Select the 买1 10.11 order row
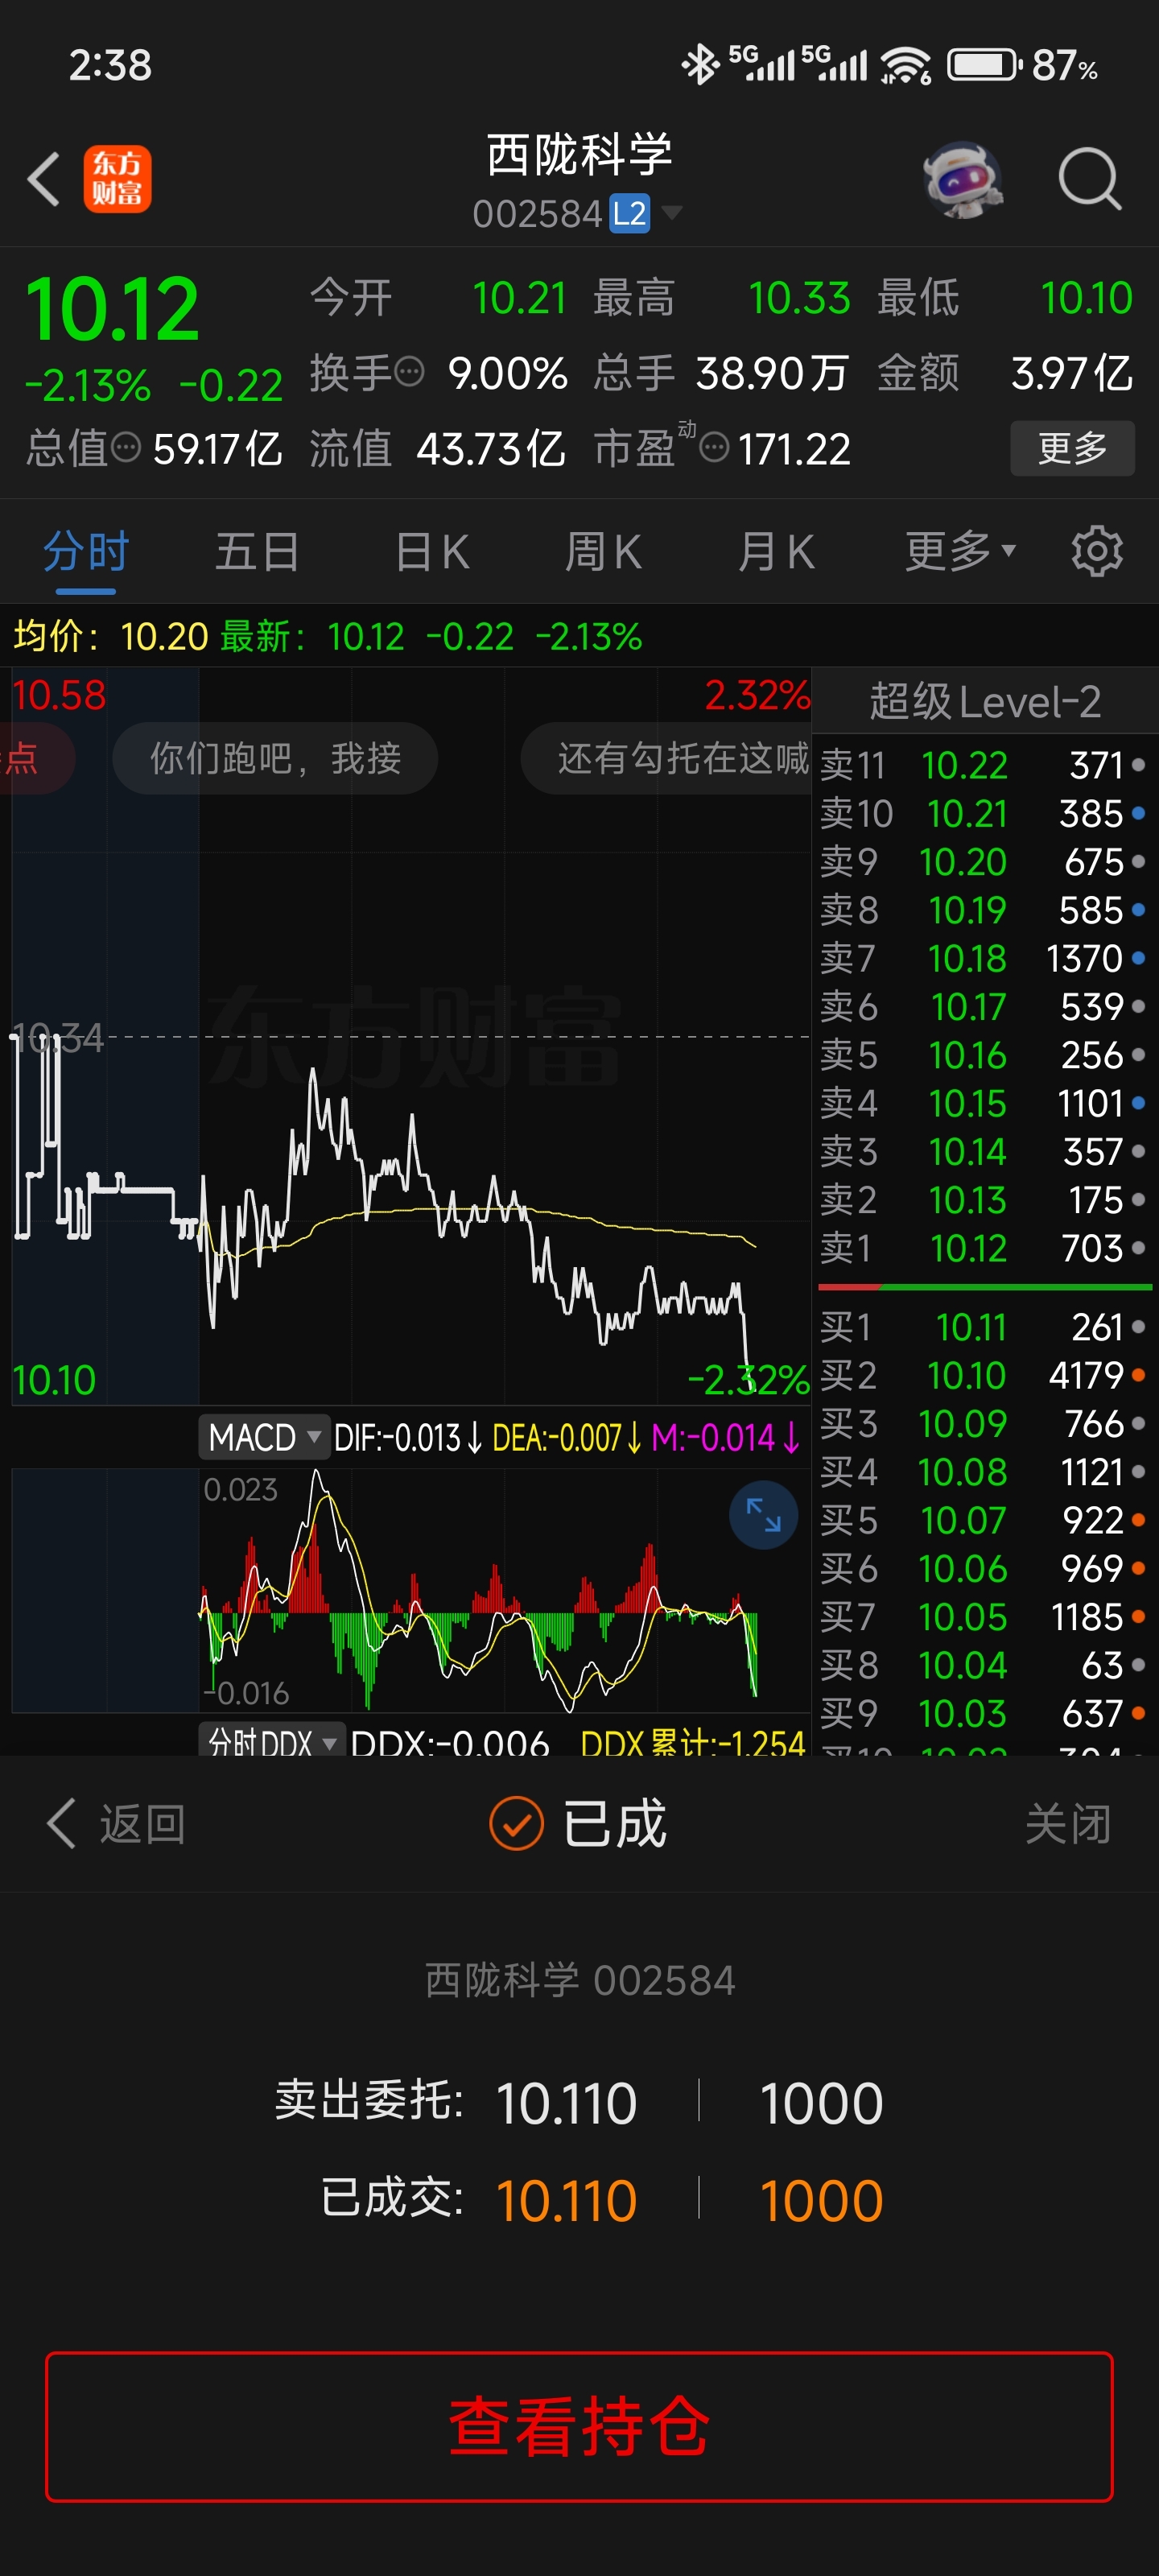This screenshot has height=2576, width=1159. click(x=985, y=1327)
